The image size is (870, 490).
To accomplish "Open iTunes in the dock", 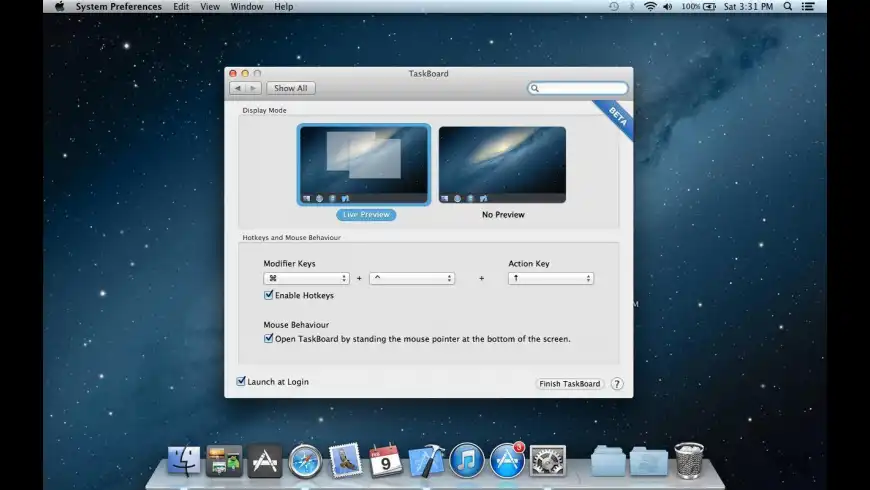I will tap(467, 461).
